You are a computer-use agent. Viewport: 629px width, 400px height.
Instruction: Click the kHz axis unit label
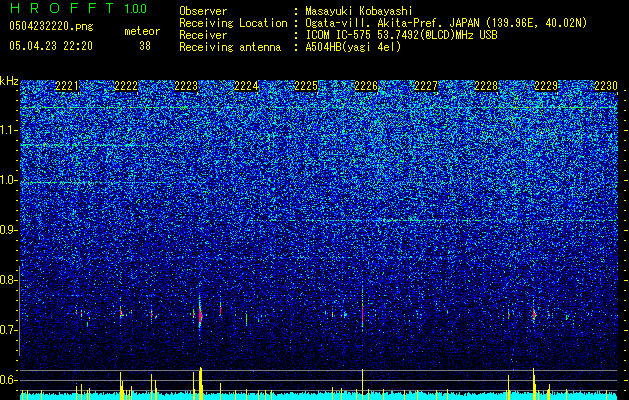coord(9,81)
